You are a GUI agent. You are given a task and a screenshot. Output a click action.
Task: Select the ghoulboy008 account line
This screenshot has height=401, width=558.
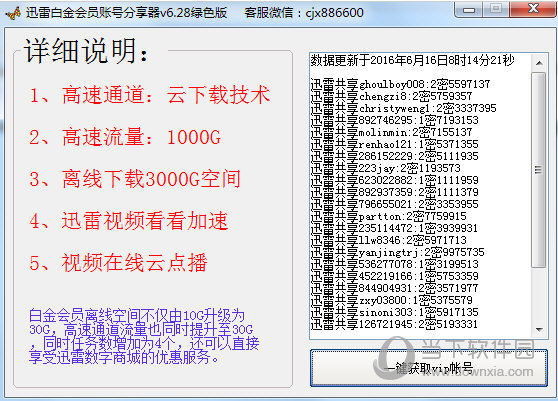400,84
